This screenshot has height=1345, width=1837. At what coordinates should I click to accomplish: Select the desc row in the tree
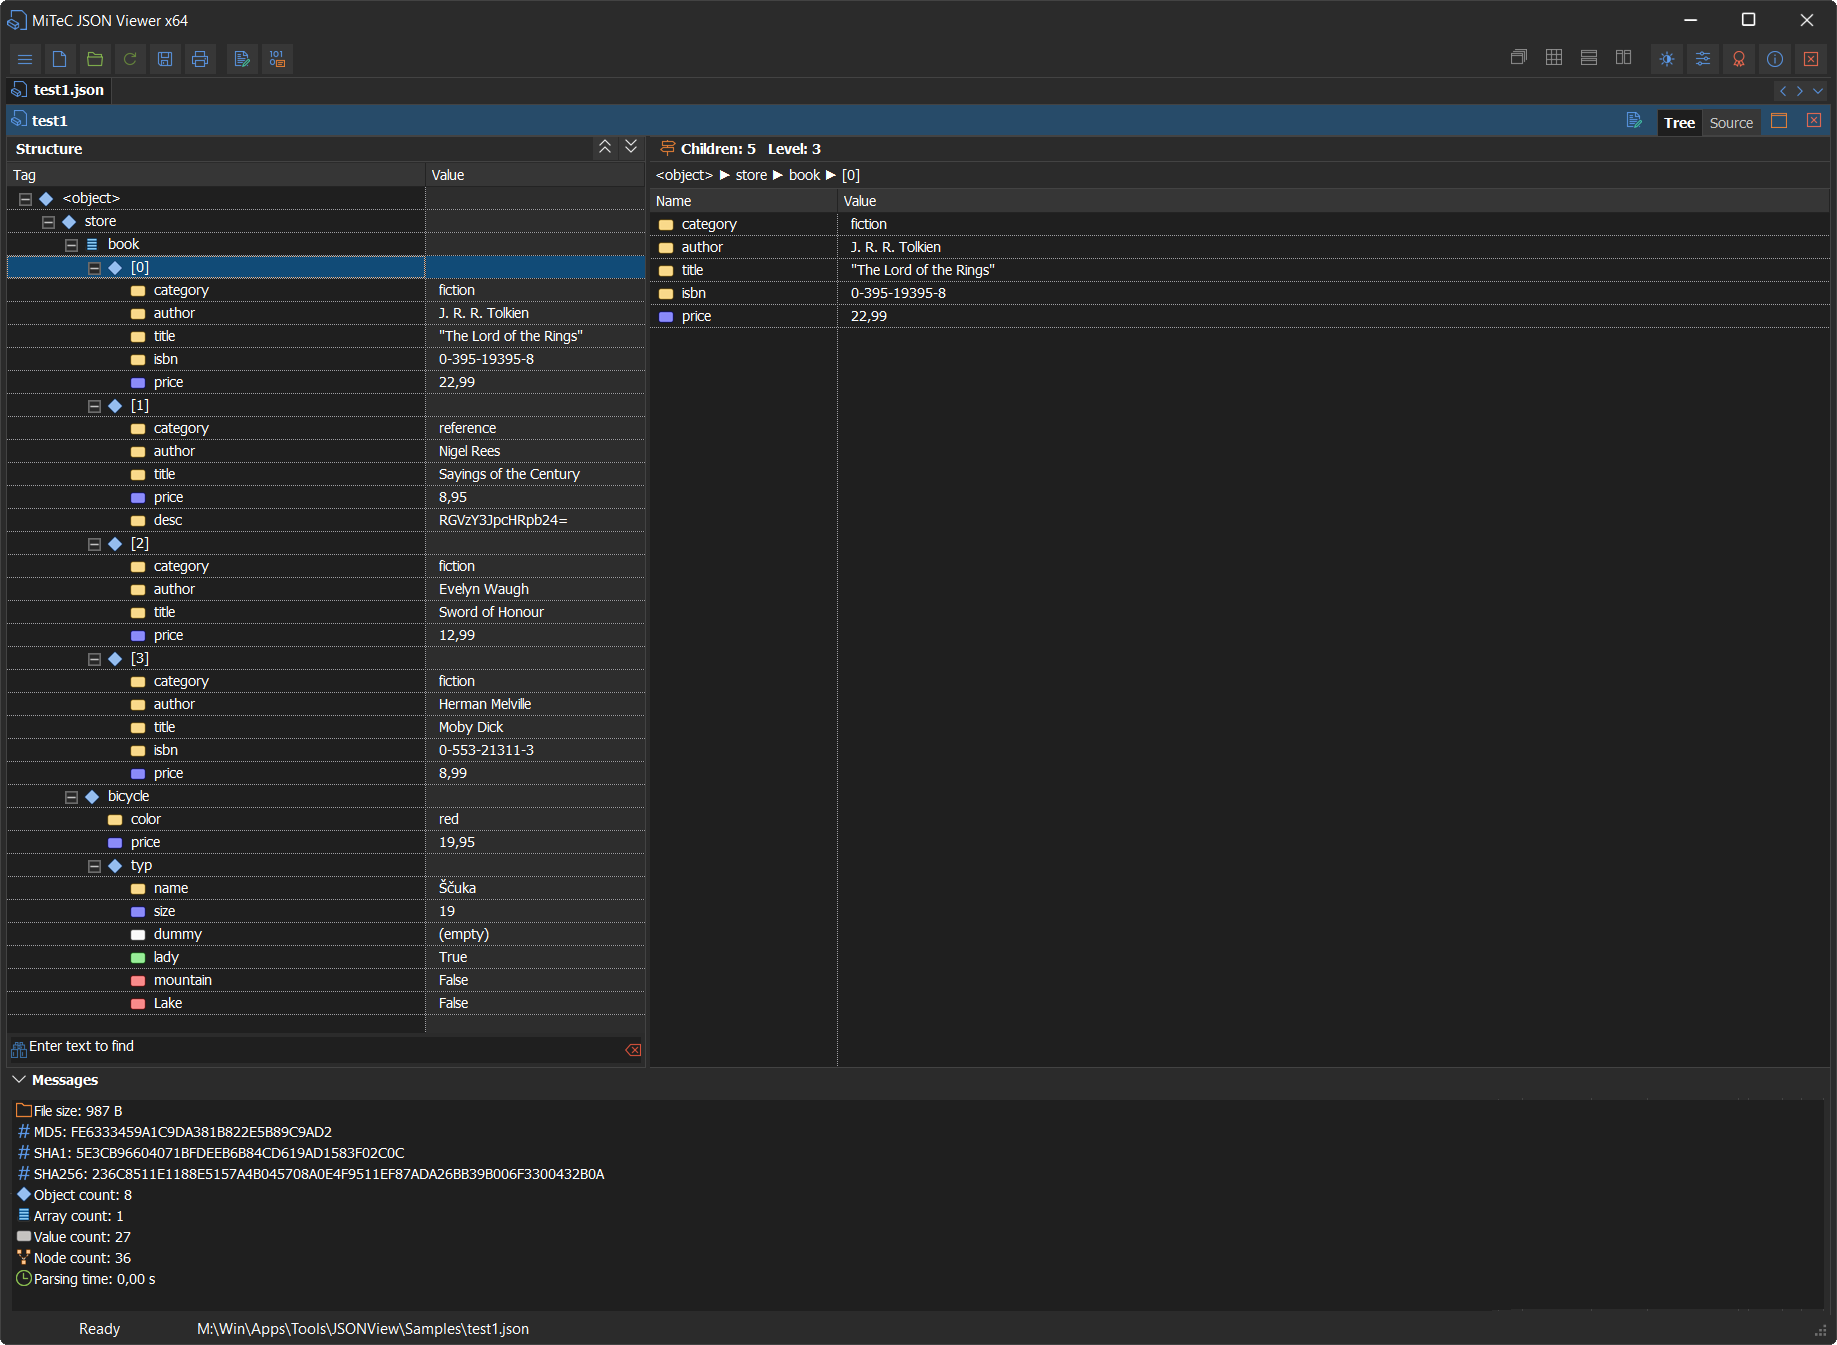(x=326, y=520)
